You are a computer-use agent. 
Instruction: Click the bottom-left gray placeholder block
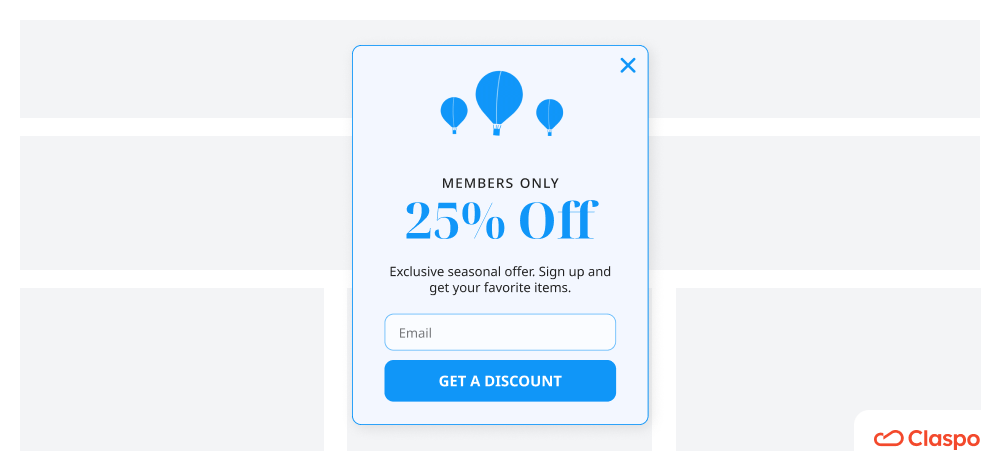[x=172, y=369]
